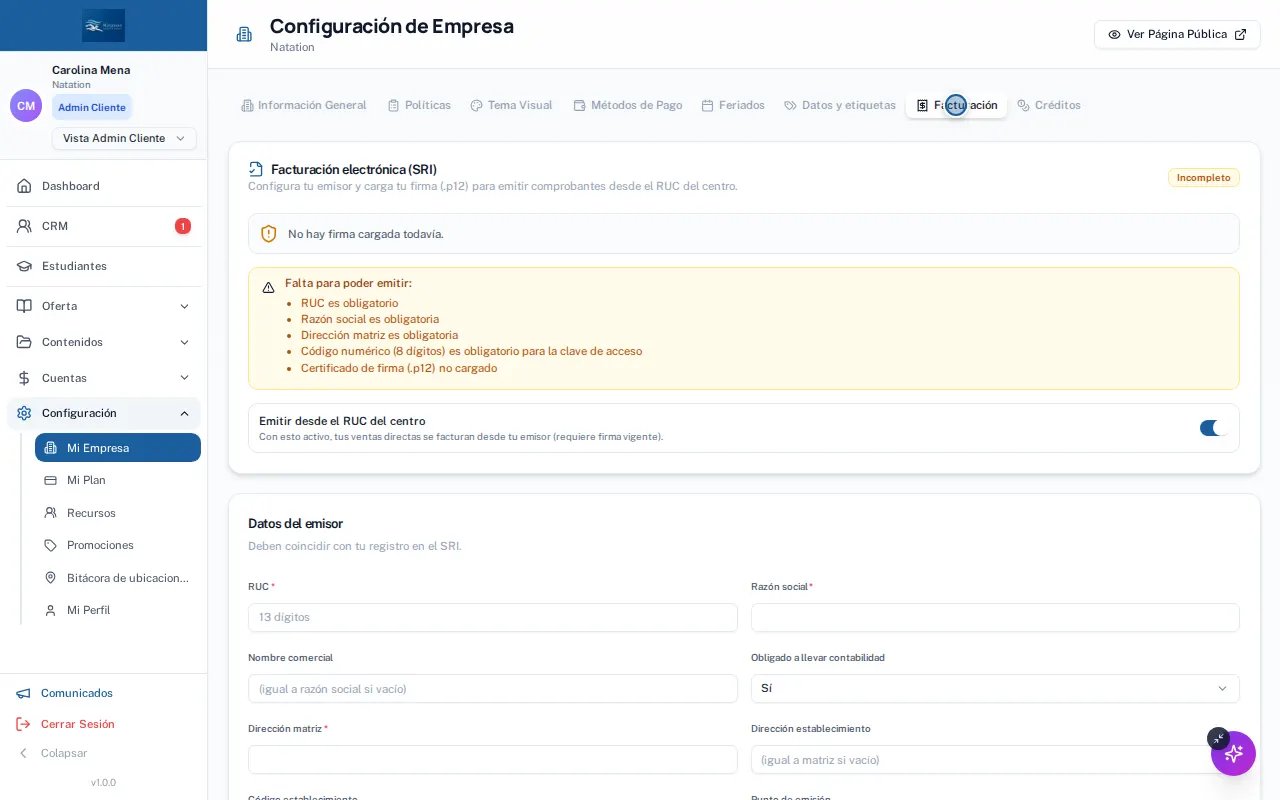The image size is (1280, 800).
Task: Click the Mi Plan card icon
Action: (50, 480)
